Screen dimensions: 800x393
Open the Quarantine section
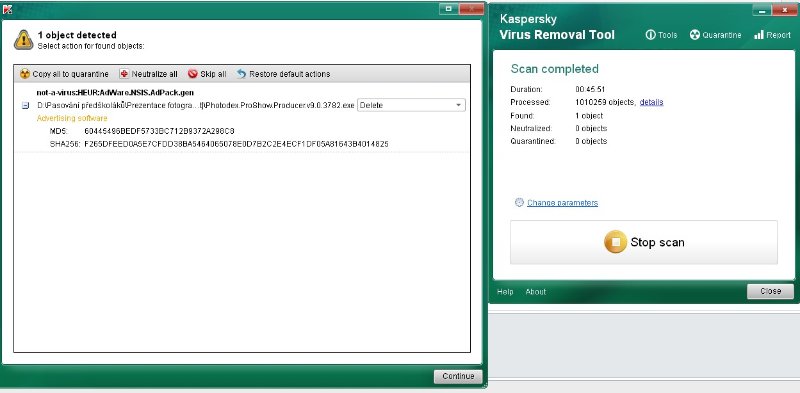715,35
